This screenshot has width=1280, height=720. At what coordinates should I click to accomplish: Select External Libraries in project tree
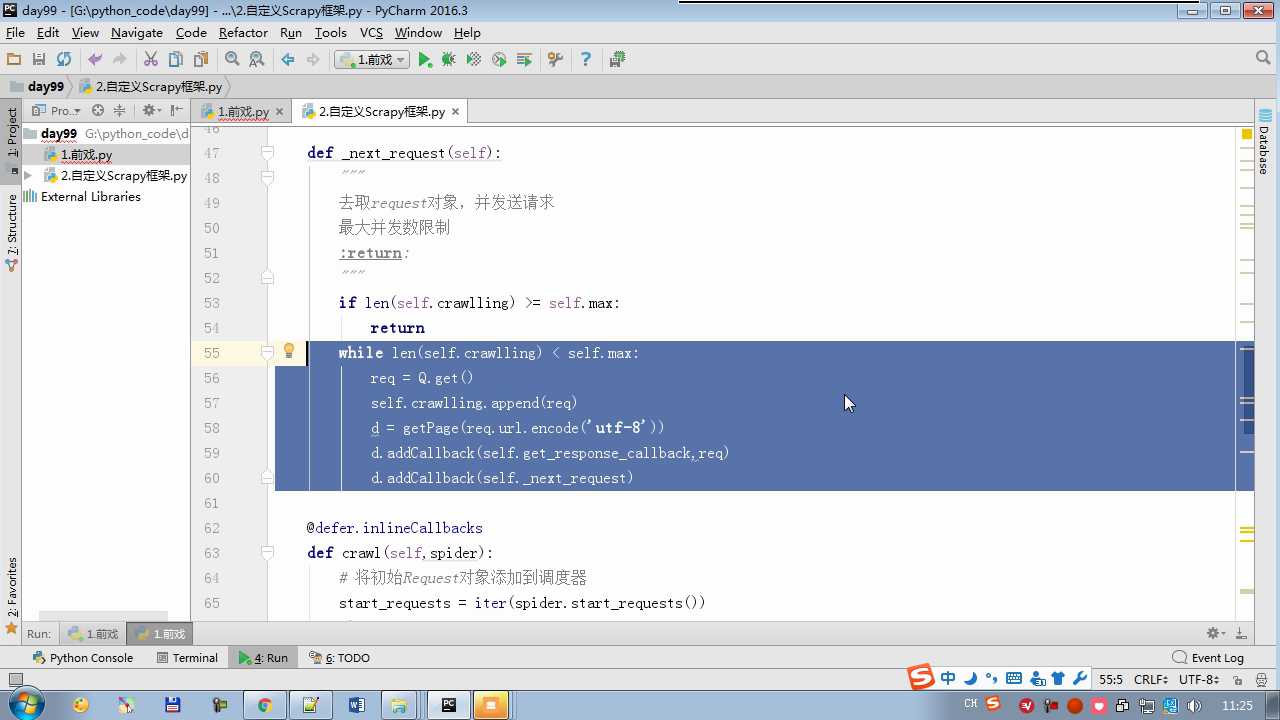pos(91,197)
